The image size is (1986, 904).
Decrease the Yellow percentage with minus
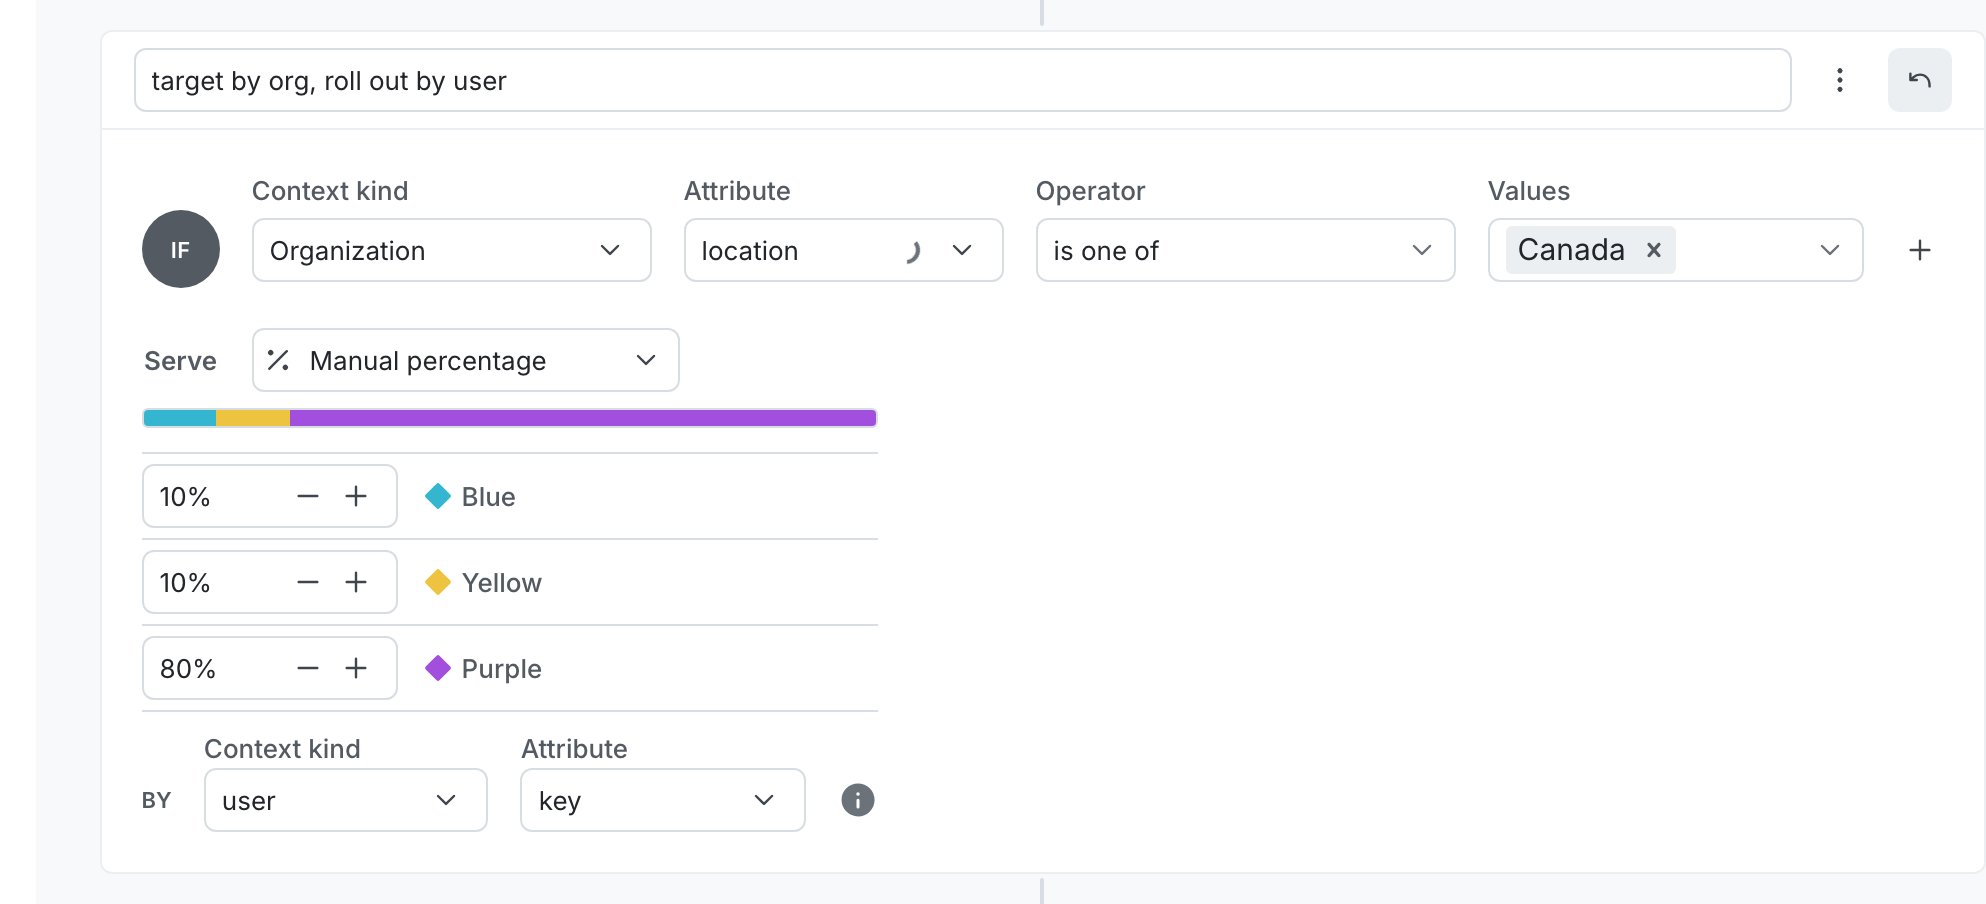click(308, 582)
